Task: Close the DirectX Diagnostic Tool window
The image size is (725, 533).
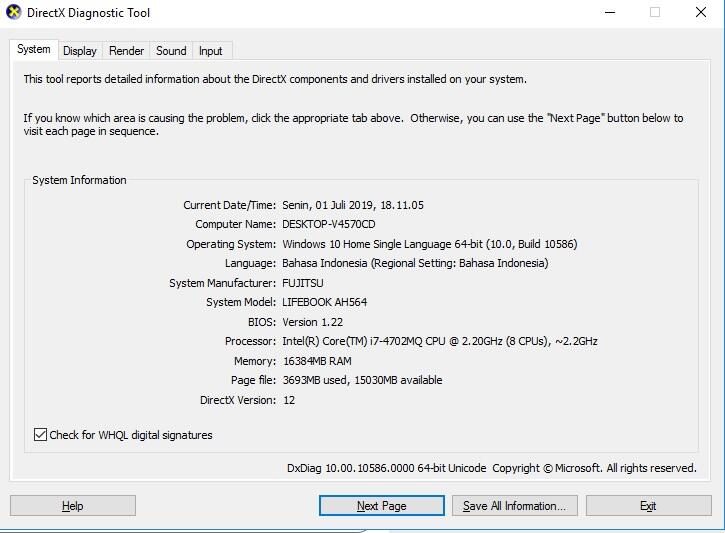Action: pyautogui.click(x=701, y=12)
